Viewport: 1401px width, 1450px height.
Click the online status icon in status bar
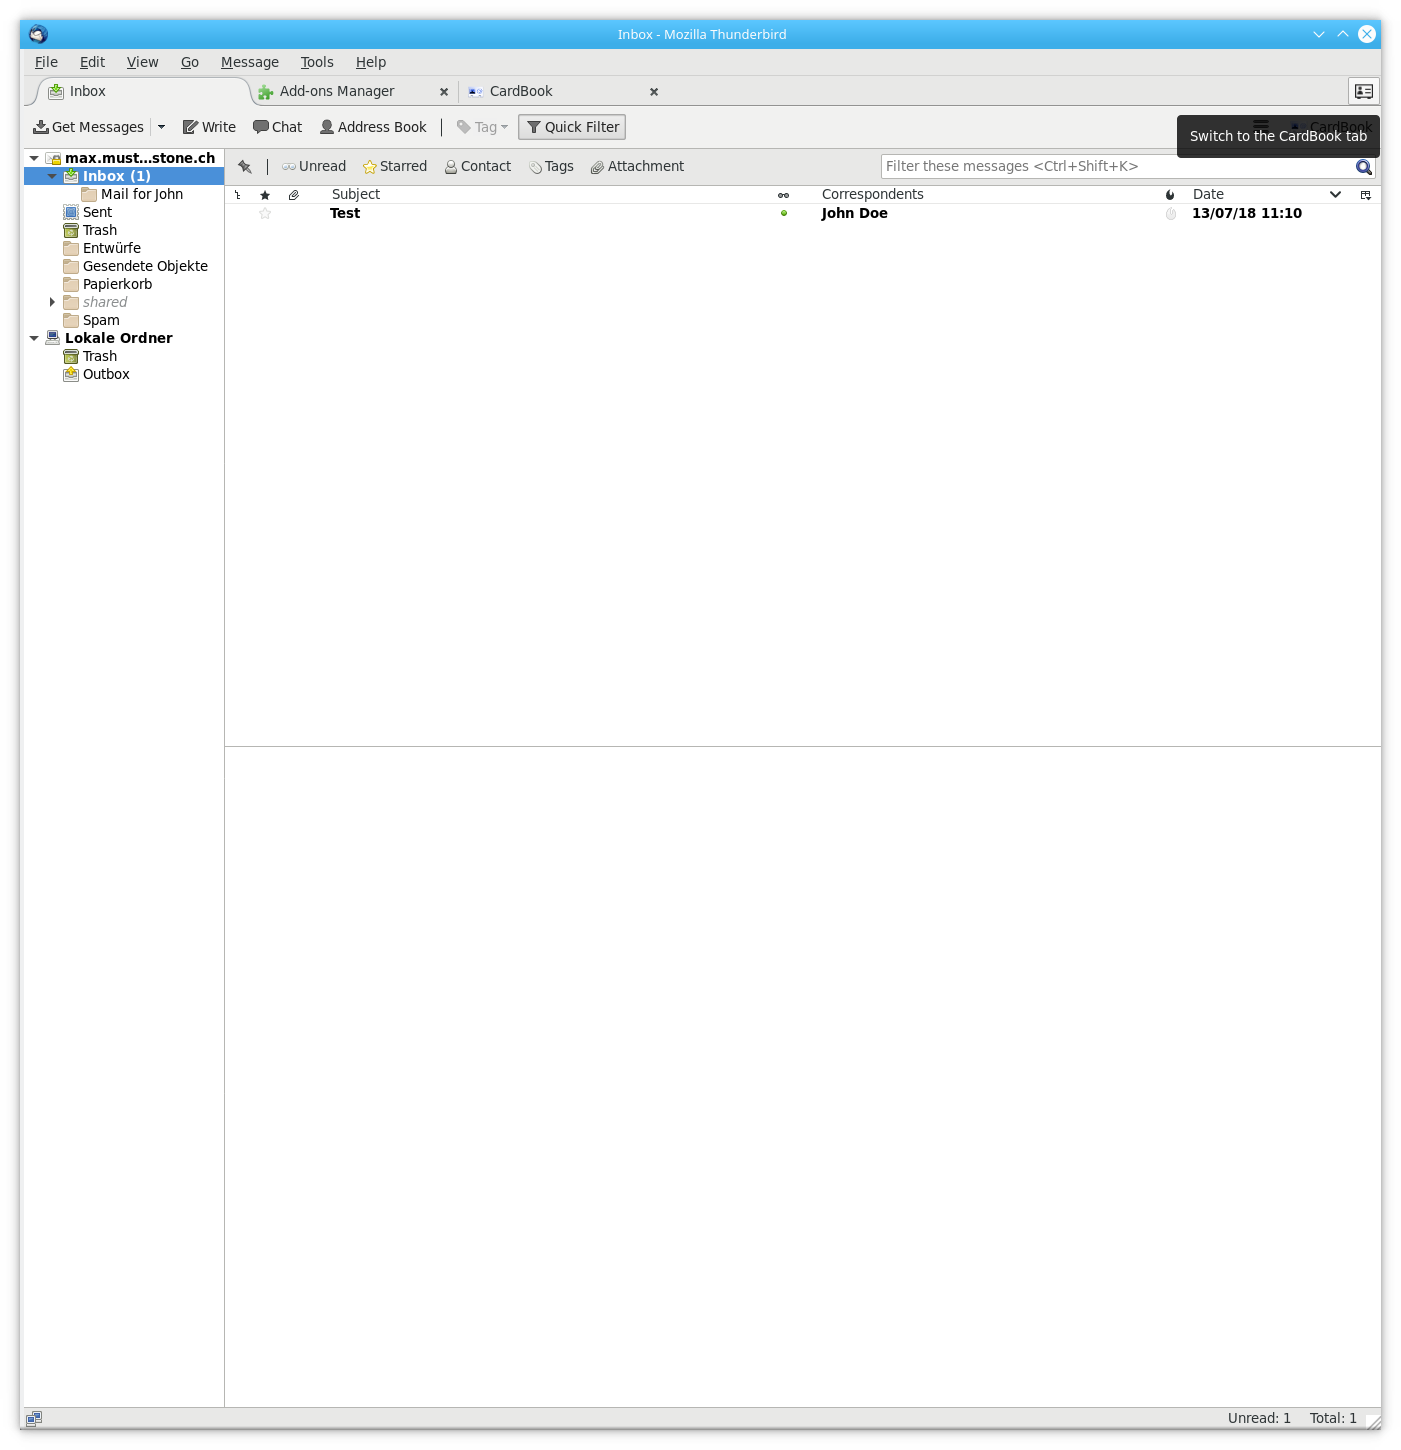click(34, 1418)
